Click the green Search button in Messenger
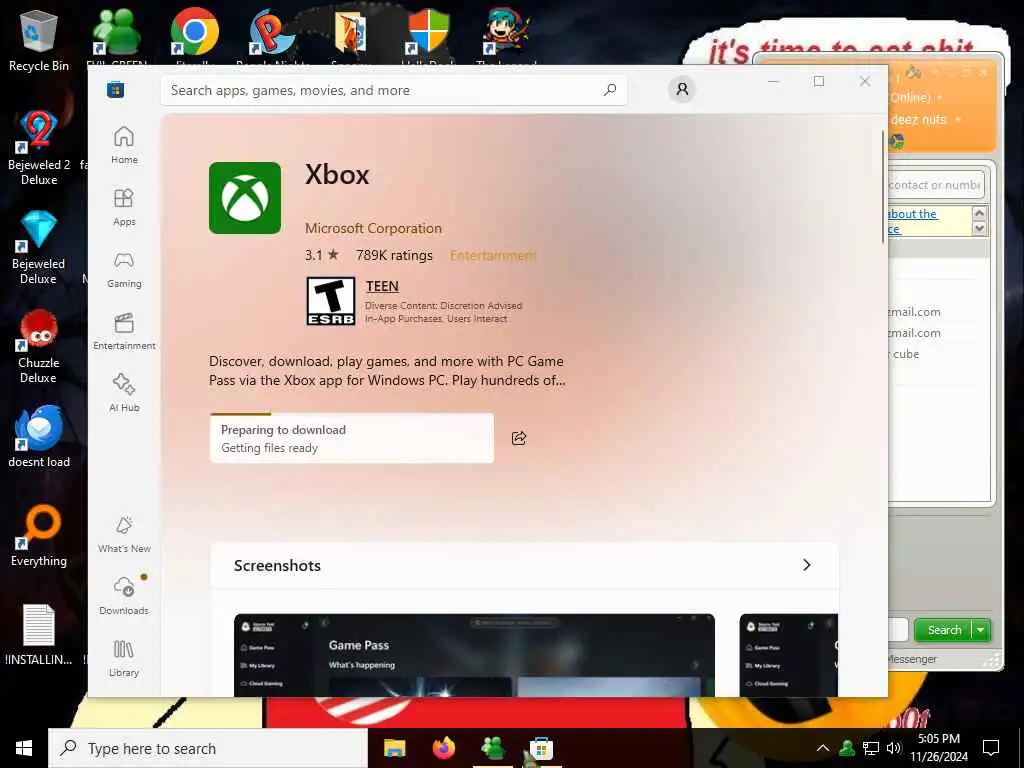Viewport: 1024px width, 768px height. (x=944, y=630)
